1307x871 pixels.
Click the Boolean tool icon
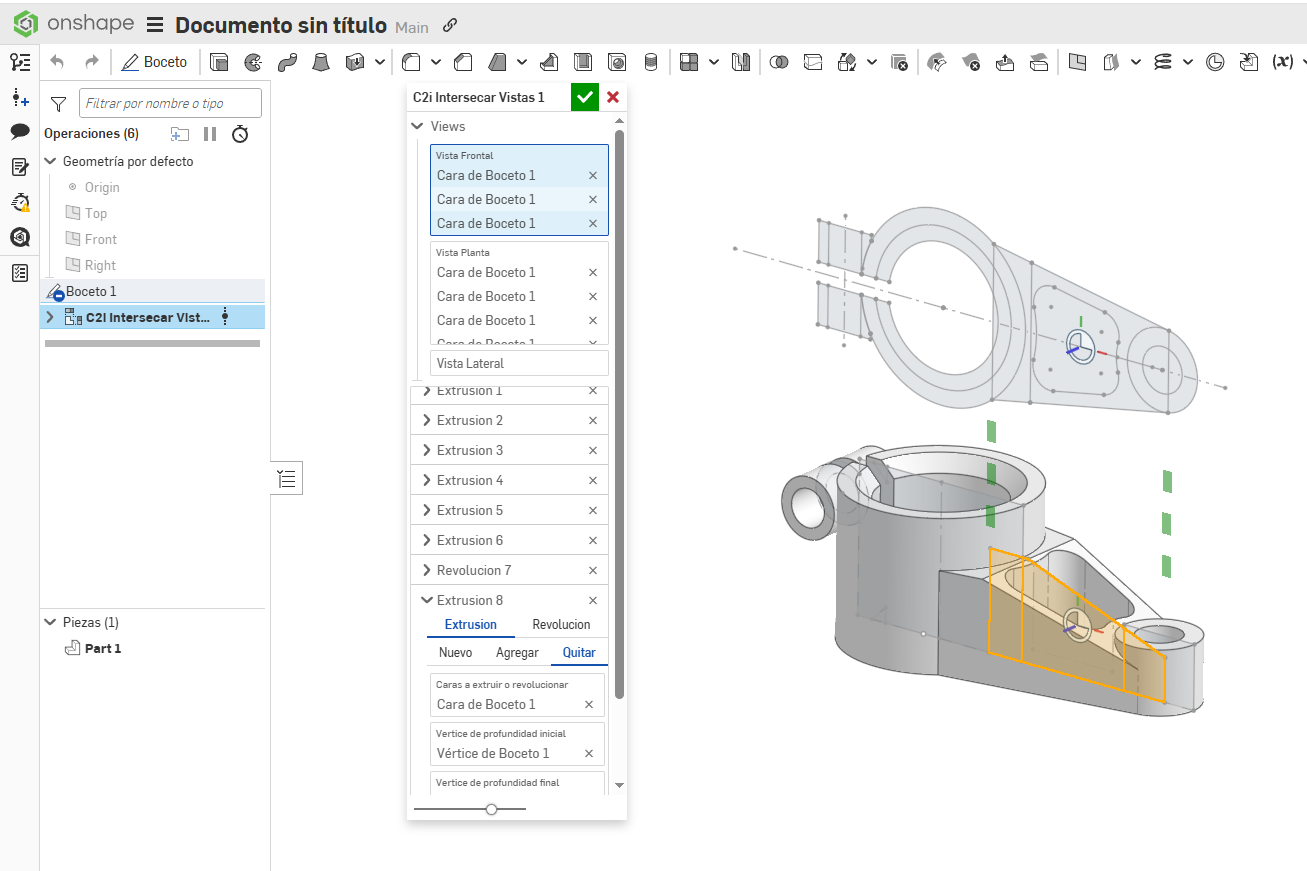779,62
